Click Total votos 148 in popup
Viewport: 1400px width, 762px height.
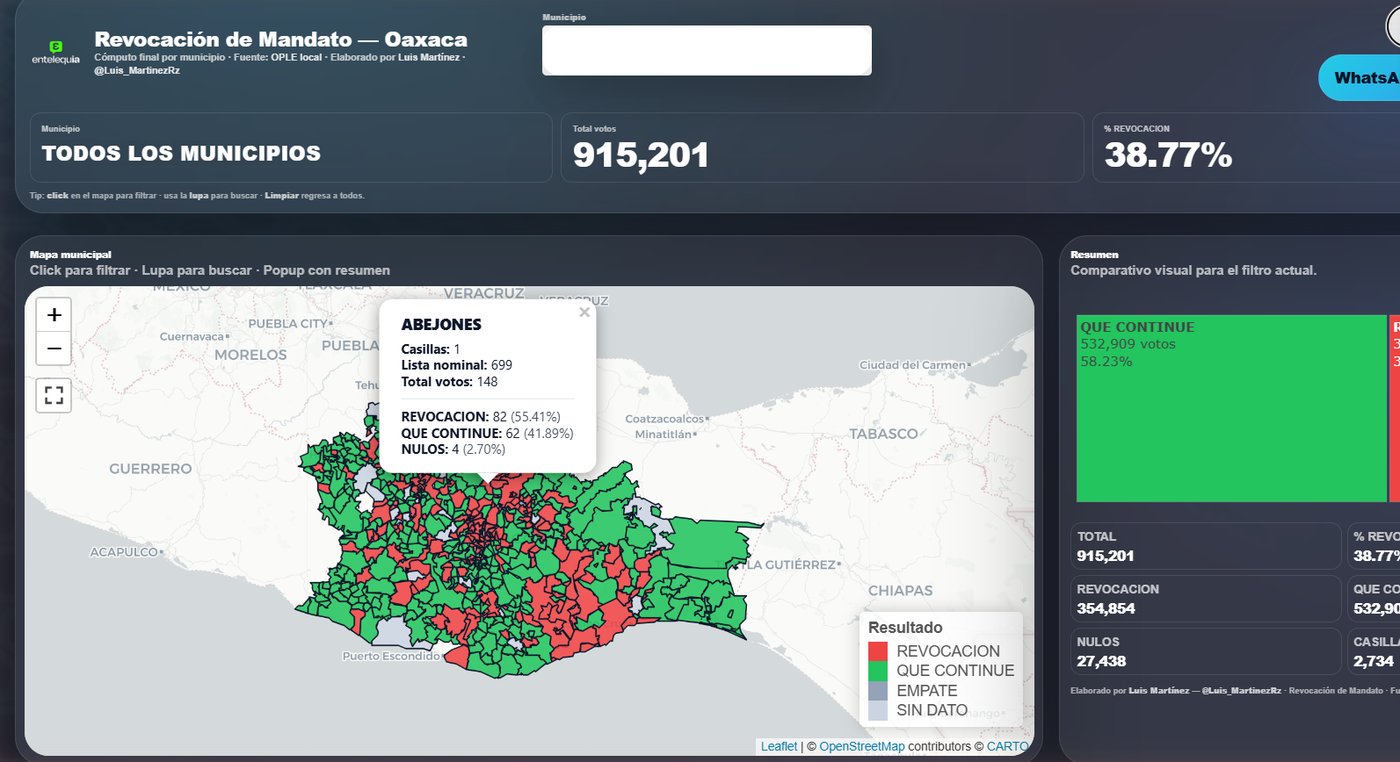(x=449, y=382)
